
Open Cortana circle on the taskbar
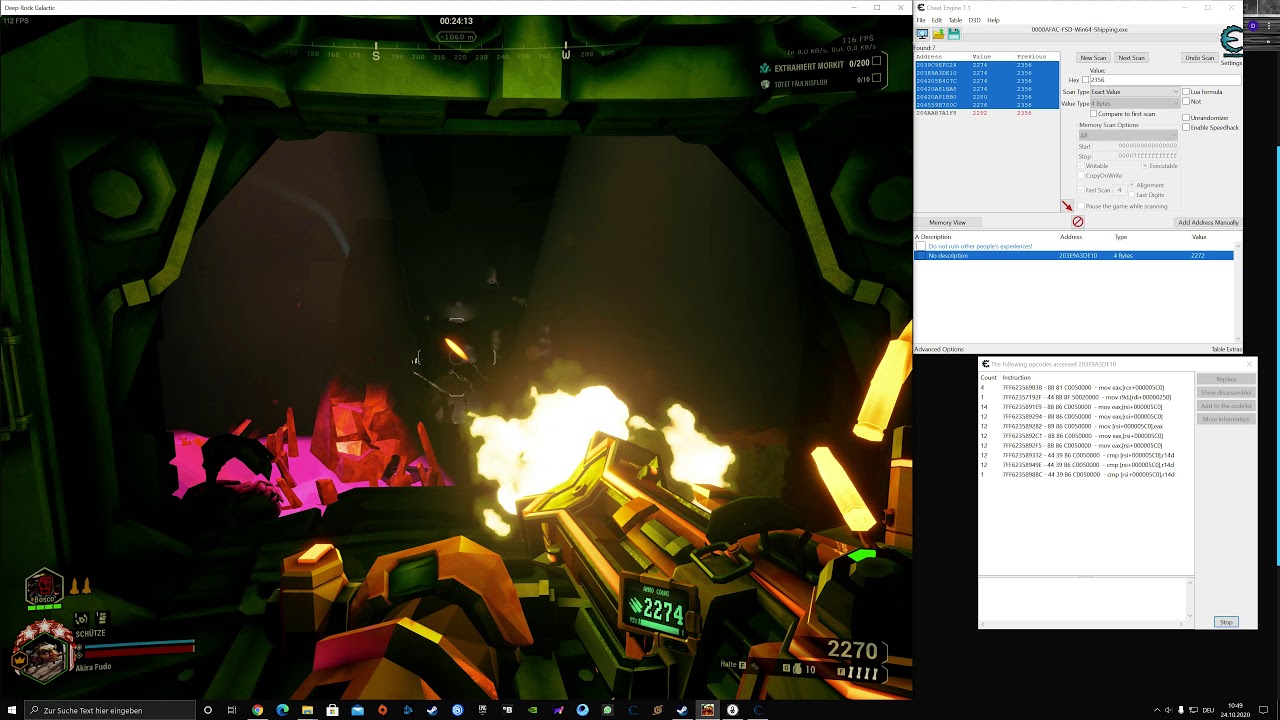[x=208, y=710]
